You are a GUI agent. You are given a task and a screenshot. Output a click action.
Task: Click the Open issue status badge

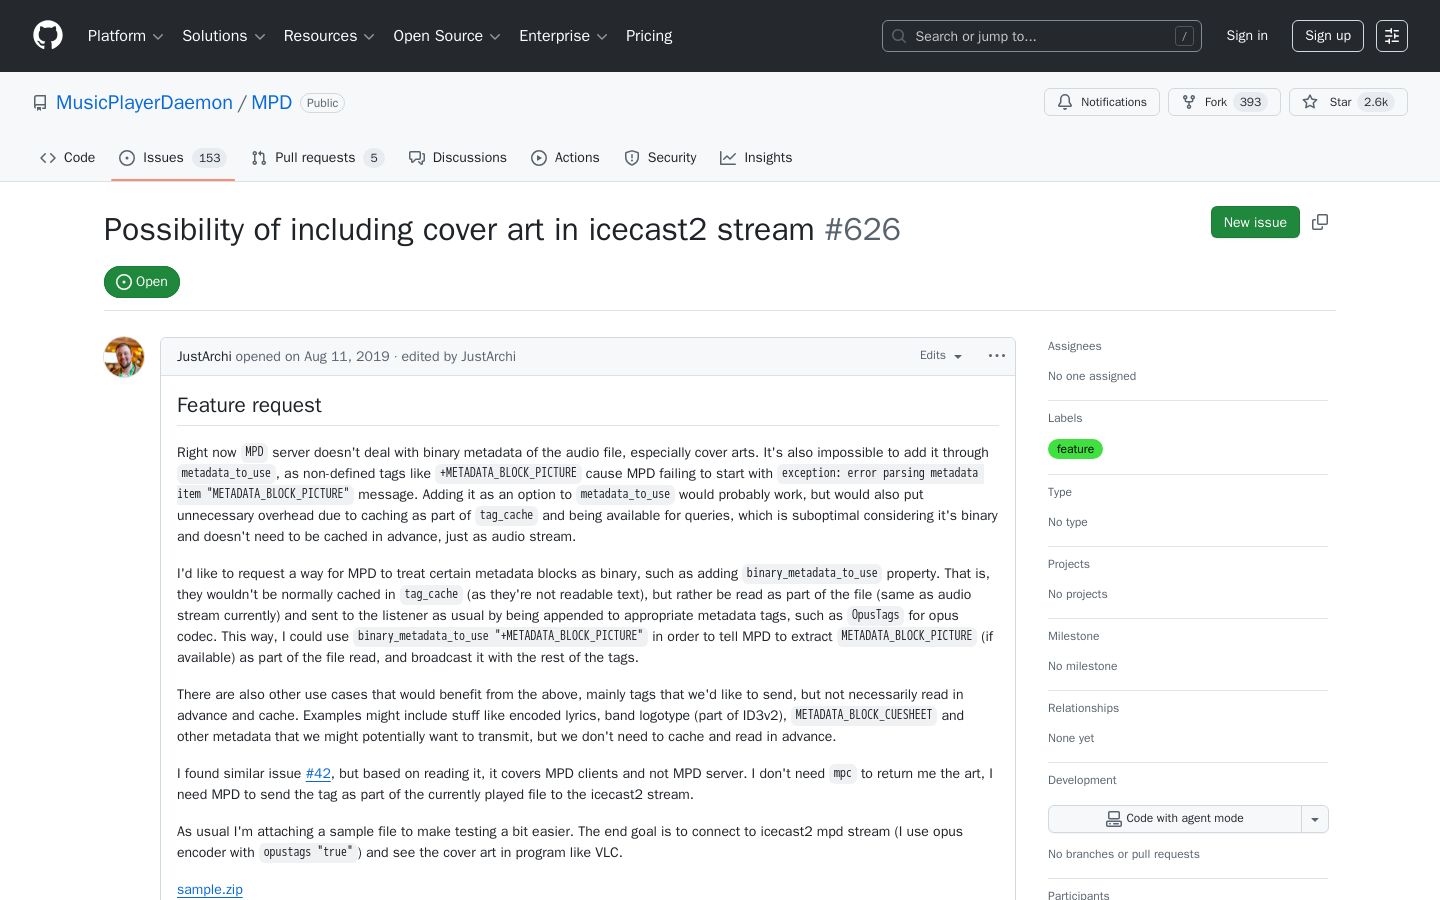point(142,282)
